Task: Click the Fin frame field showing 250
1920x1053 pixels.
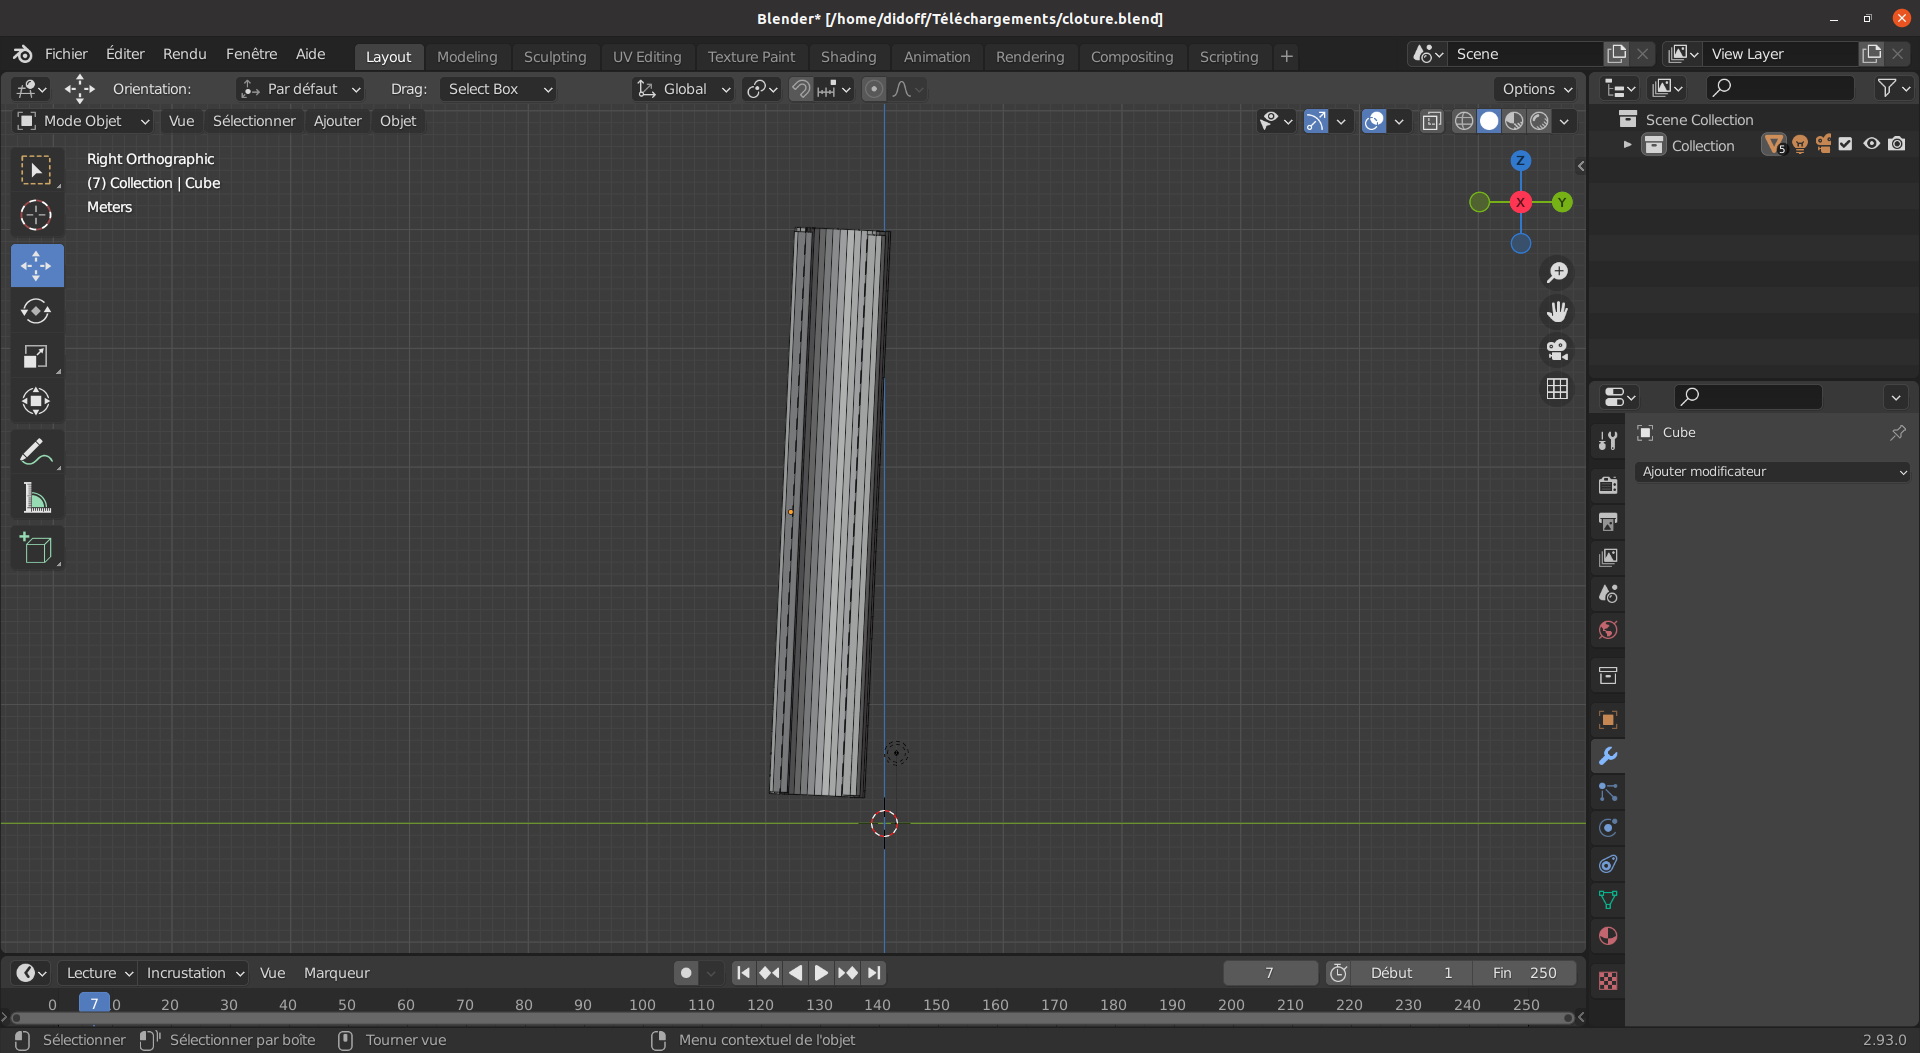Action: [1525, 973]
